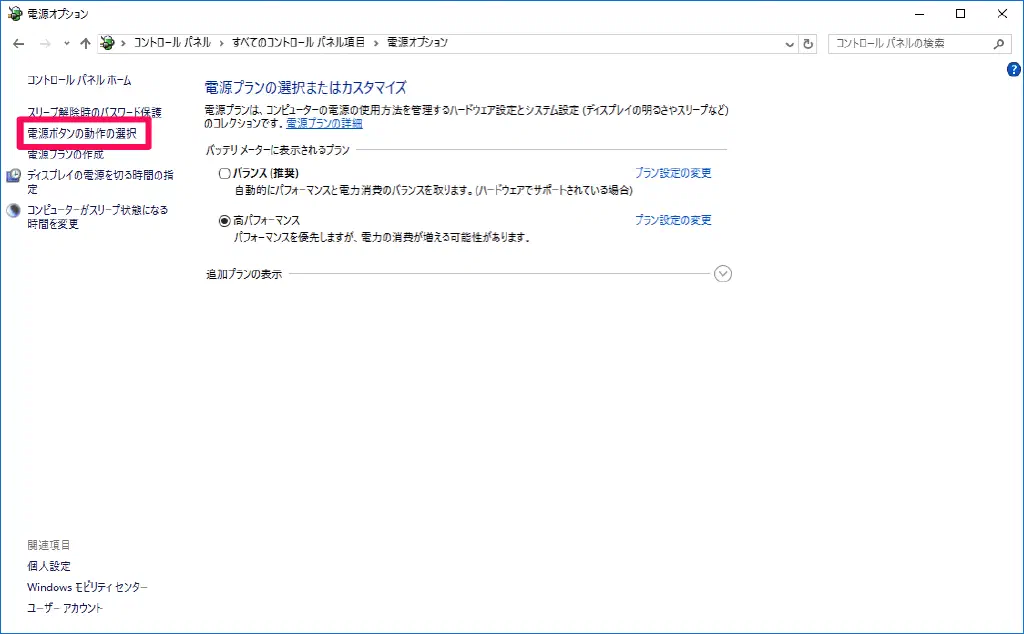The width and height of the screenshot is (1024, 634).
Task: Click the control panel search field
Action: [x=910, y=44]
